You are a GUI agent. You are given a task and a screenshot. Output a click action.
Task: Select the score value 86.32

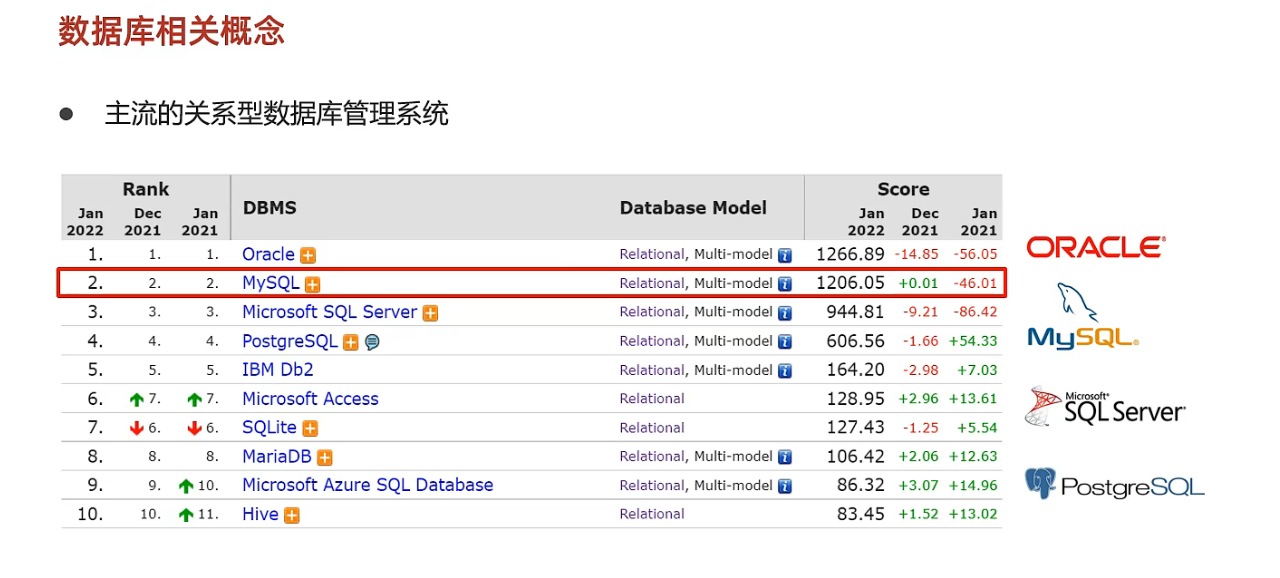pos(860,485)
